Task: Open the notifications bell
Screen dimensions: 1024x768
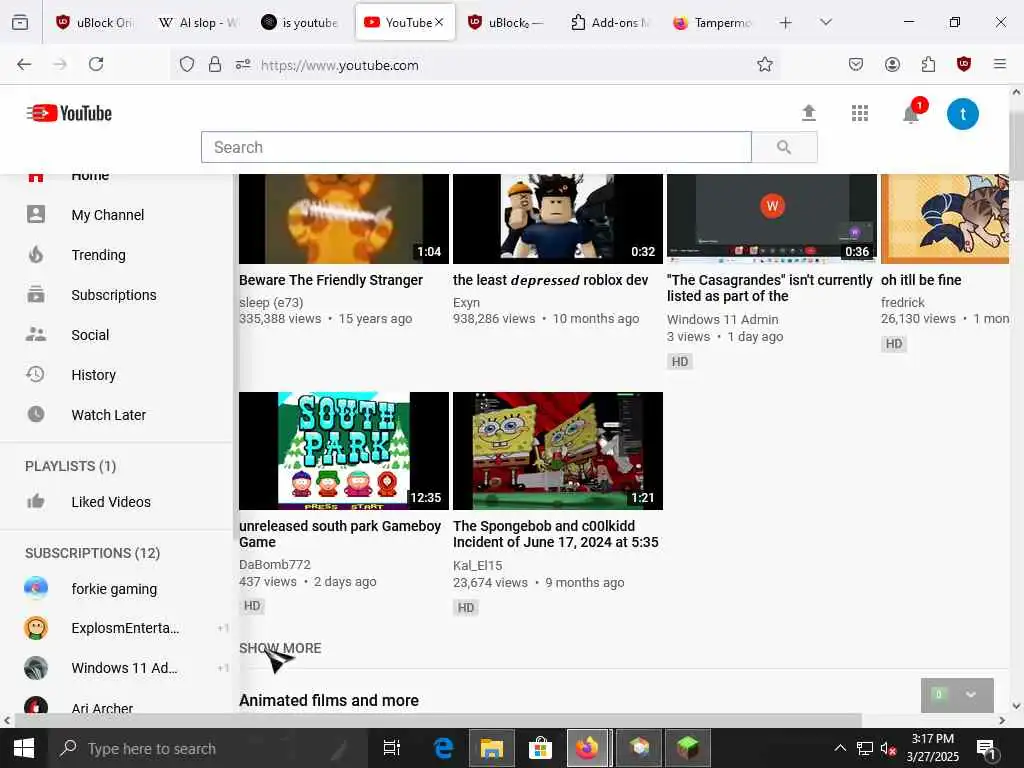Action: (912, 114)
